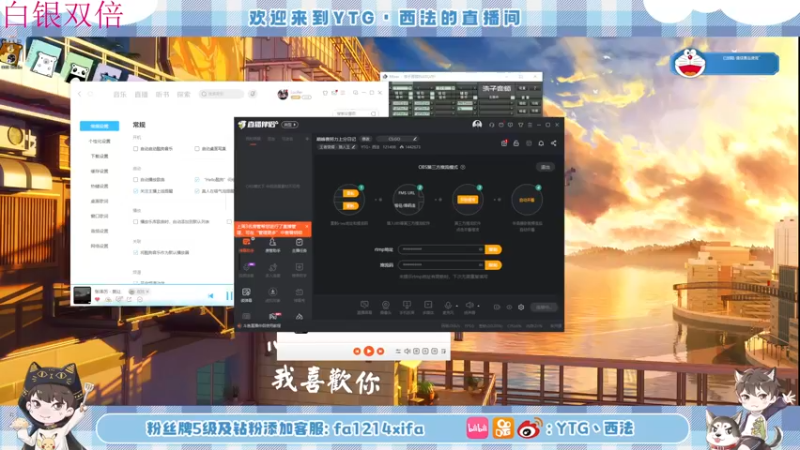Click the speaker icon in streaming companion toolbar
Screen dimensions: 800x450
tap(469, 305)
